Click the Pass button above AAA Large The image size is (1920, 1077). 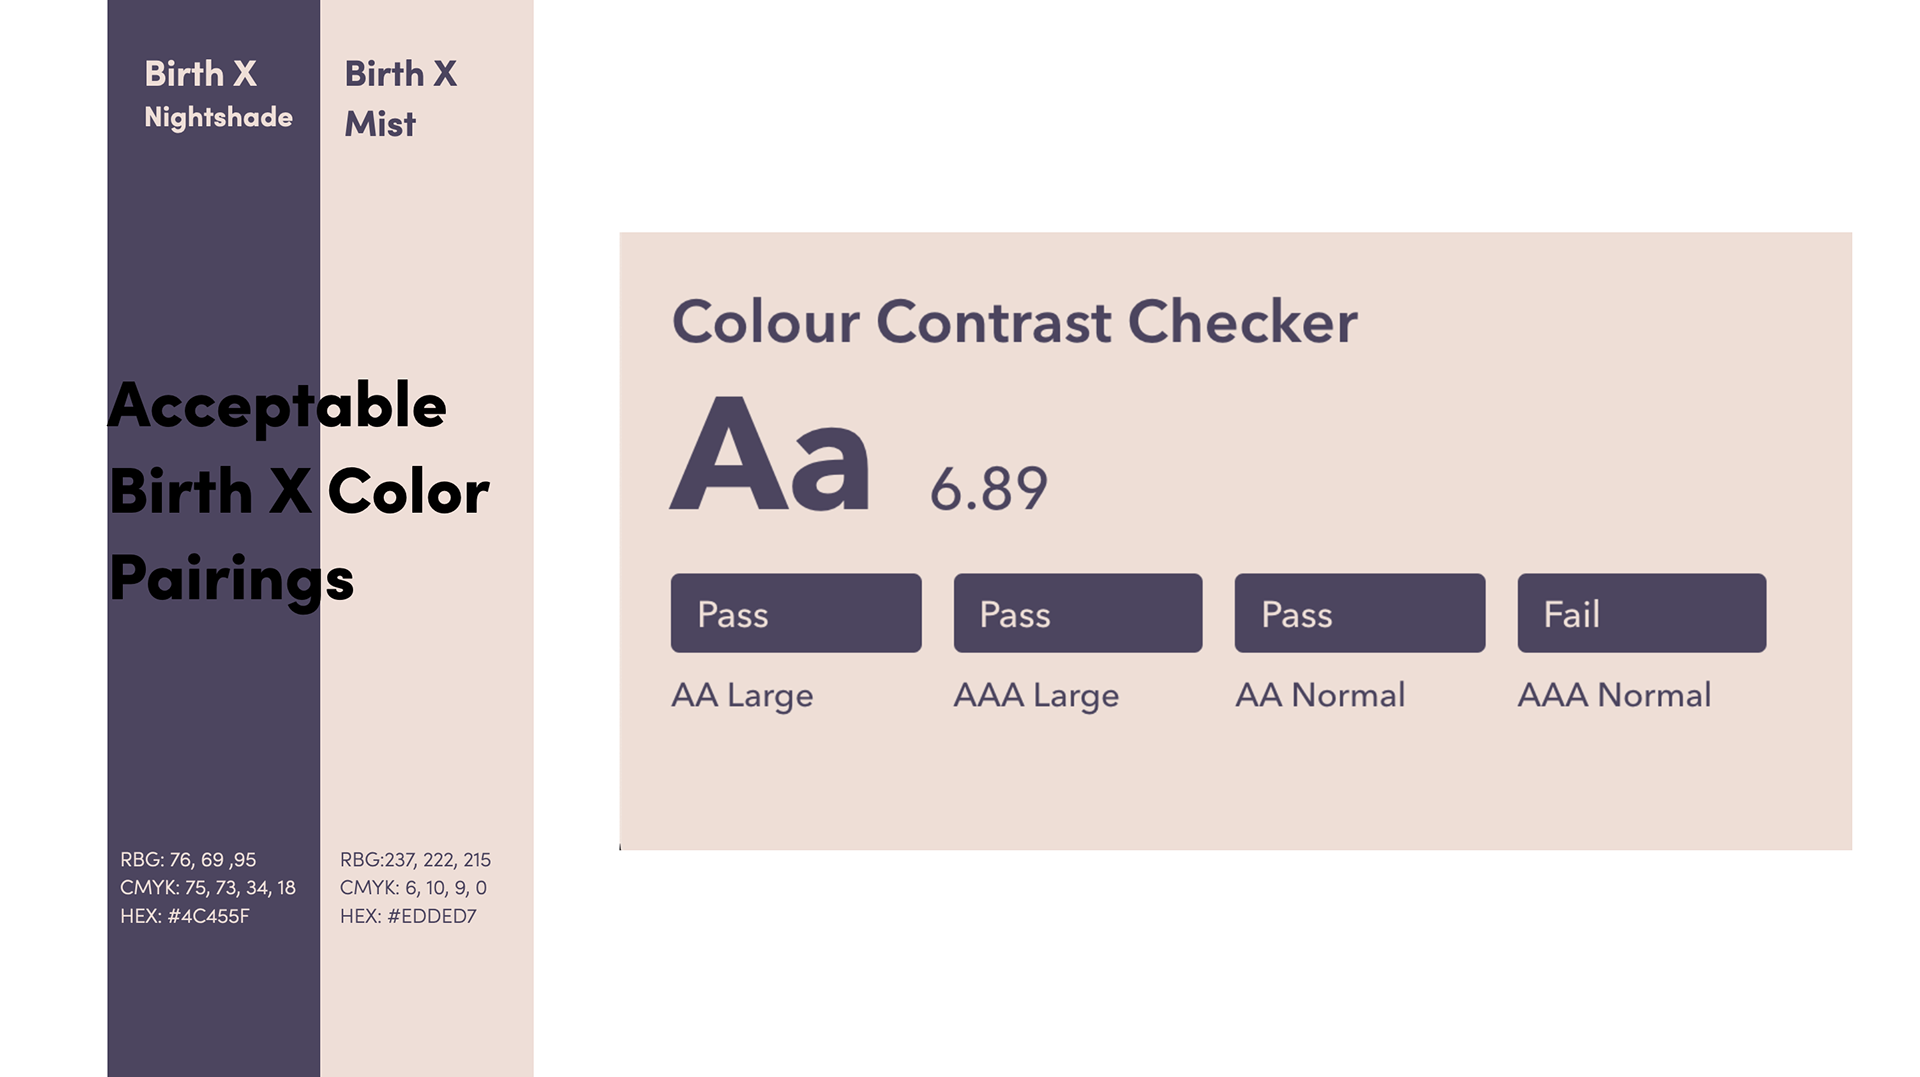coord(1078,613)
